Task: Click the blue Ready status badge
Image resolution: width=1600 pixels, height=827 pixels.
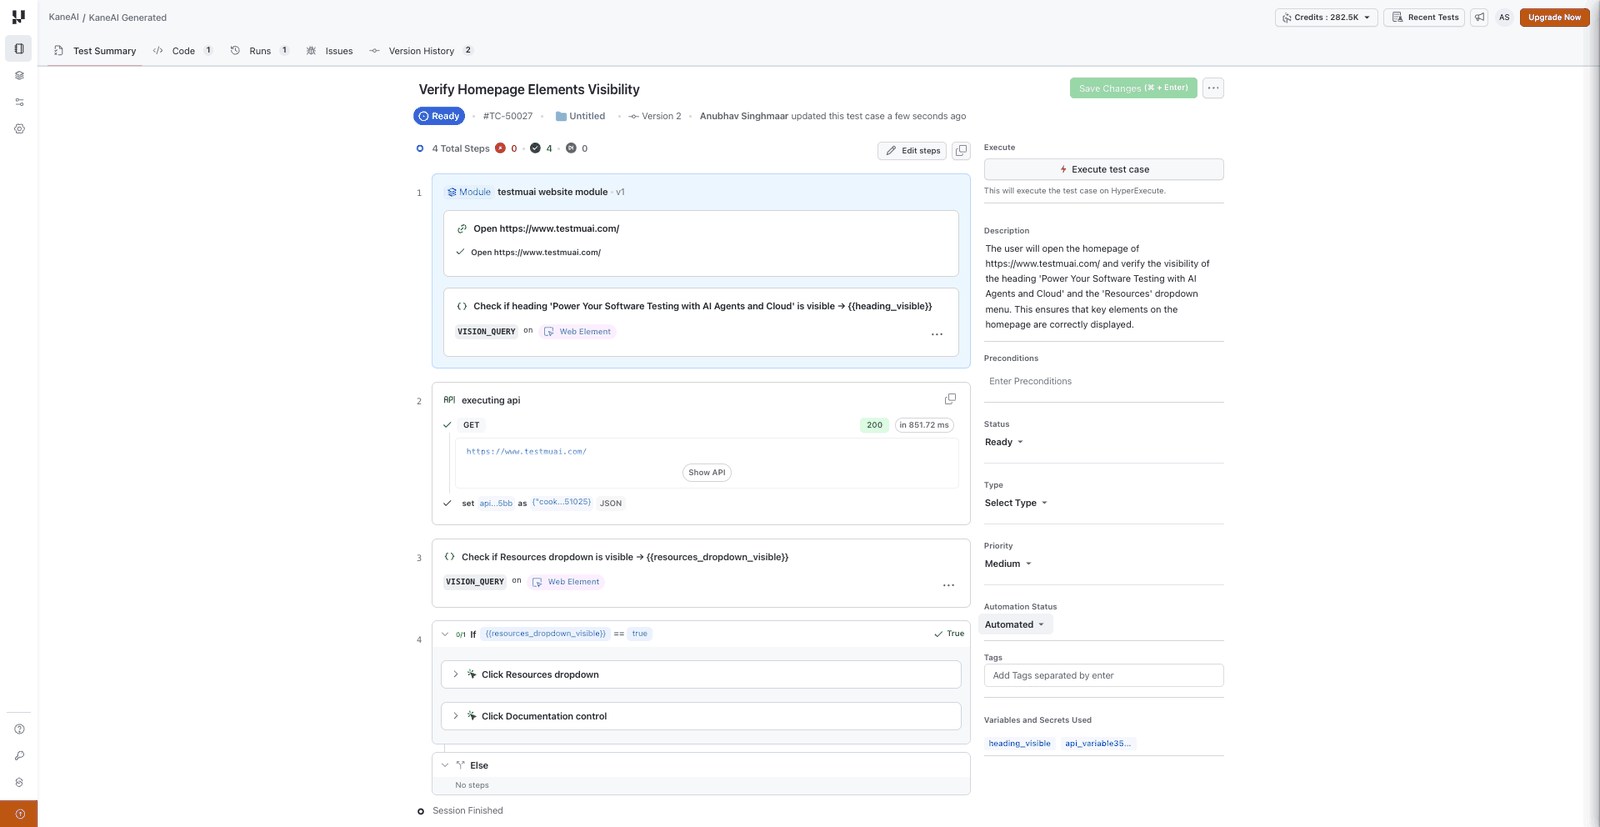Action: pyautogui.click(x=439, y=116)
